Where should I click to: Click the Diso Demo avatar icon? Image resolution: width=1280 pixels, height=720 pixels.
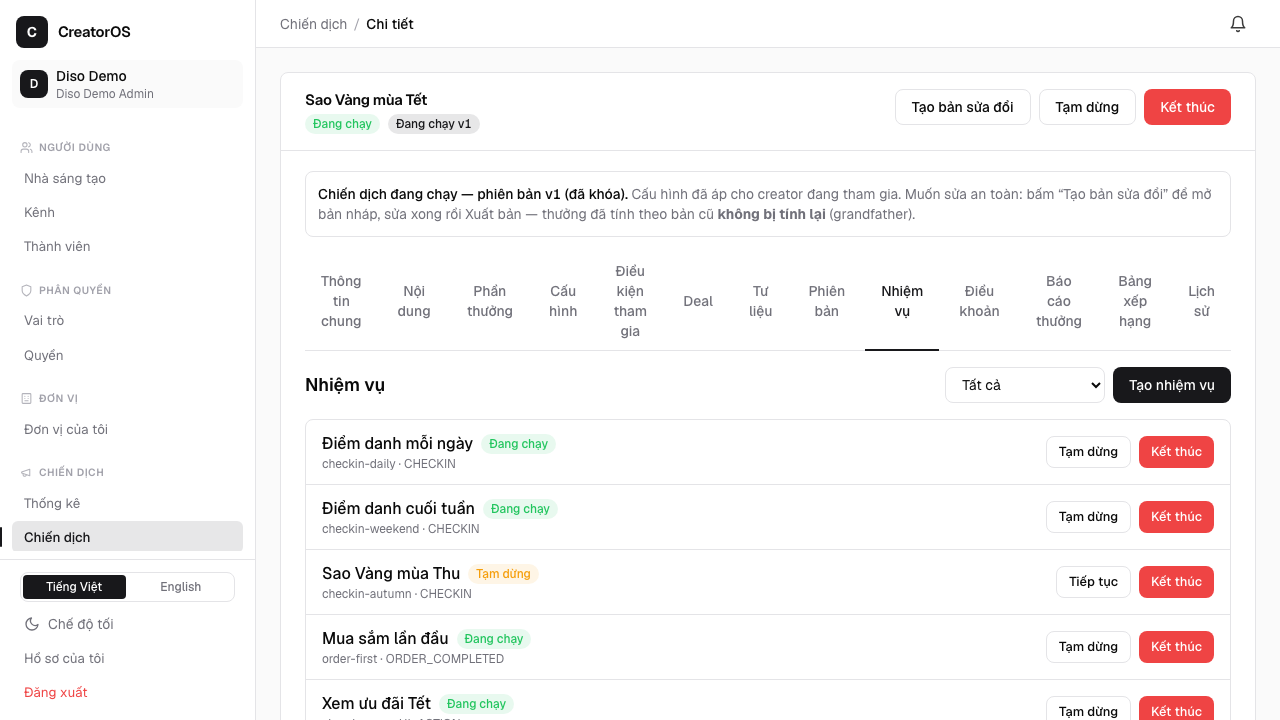34,84
